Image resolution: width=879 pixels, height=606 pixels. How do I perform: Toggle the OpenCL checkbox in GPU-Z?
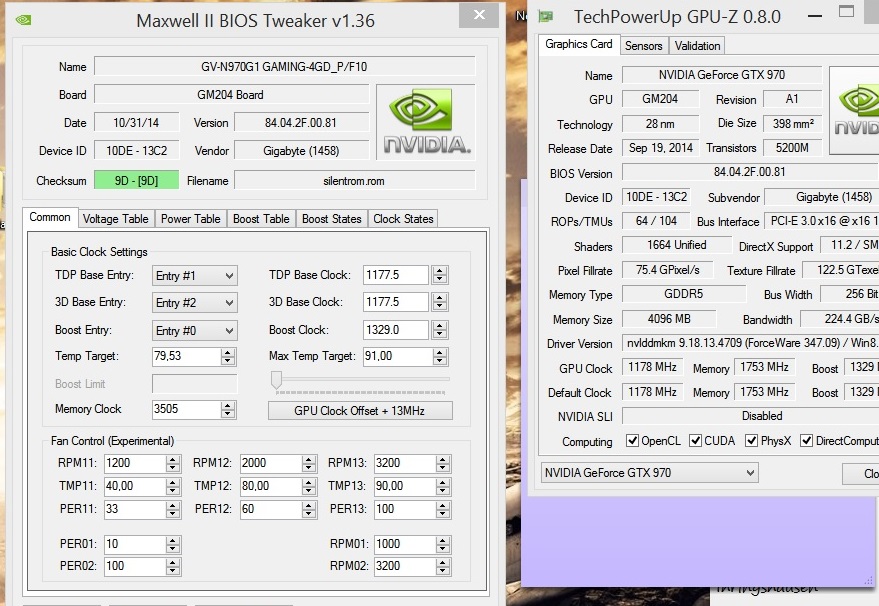tap(632, 441)
